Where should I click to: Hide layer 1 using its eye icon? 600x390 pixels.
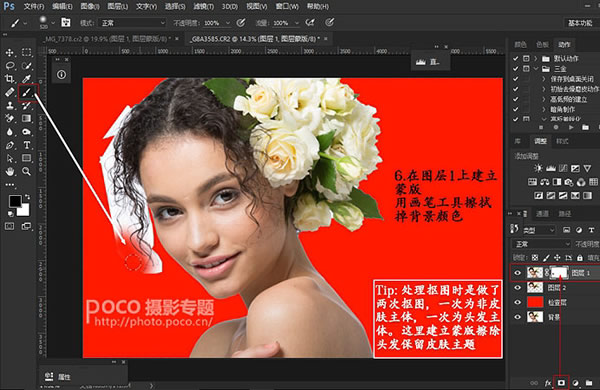tap(518, 273)
